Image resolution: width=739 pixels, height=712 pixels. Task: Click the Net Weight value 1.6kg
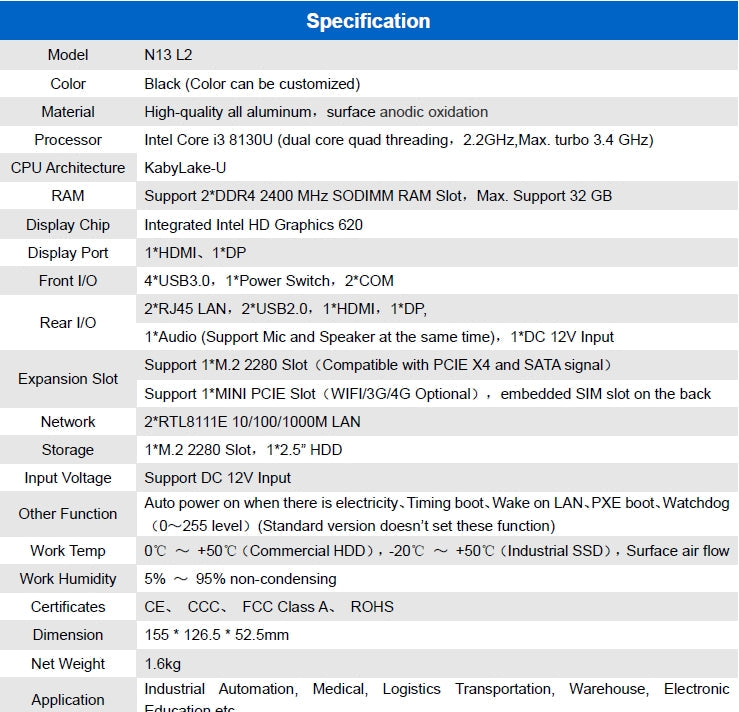point(163,663)
